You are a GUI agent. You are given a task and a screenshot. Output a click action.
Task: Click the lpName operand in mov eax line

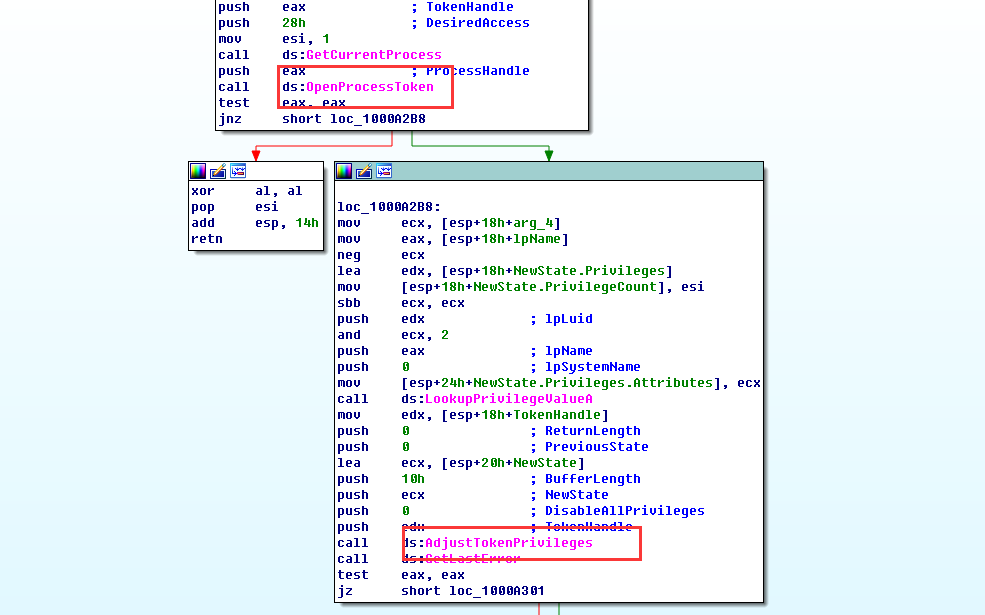537,239
